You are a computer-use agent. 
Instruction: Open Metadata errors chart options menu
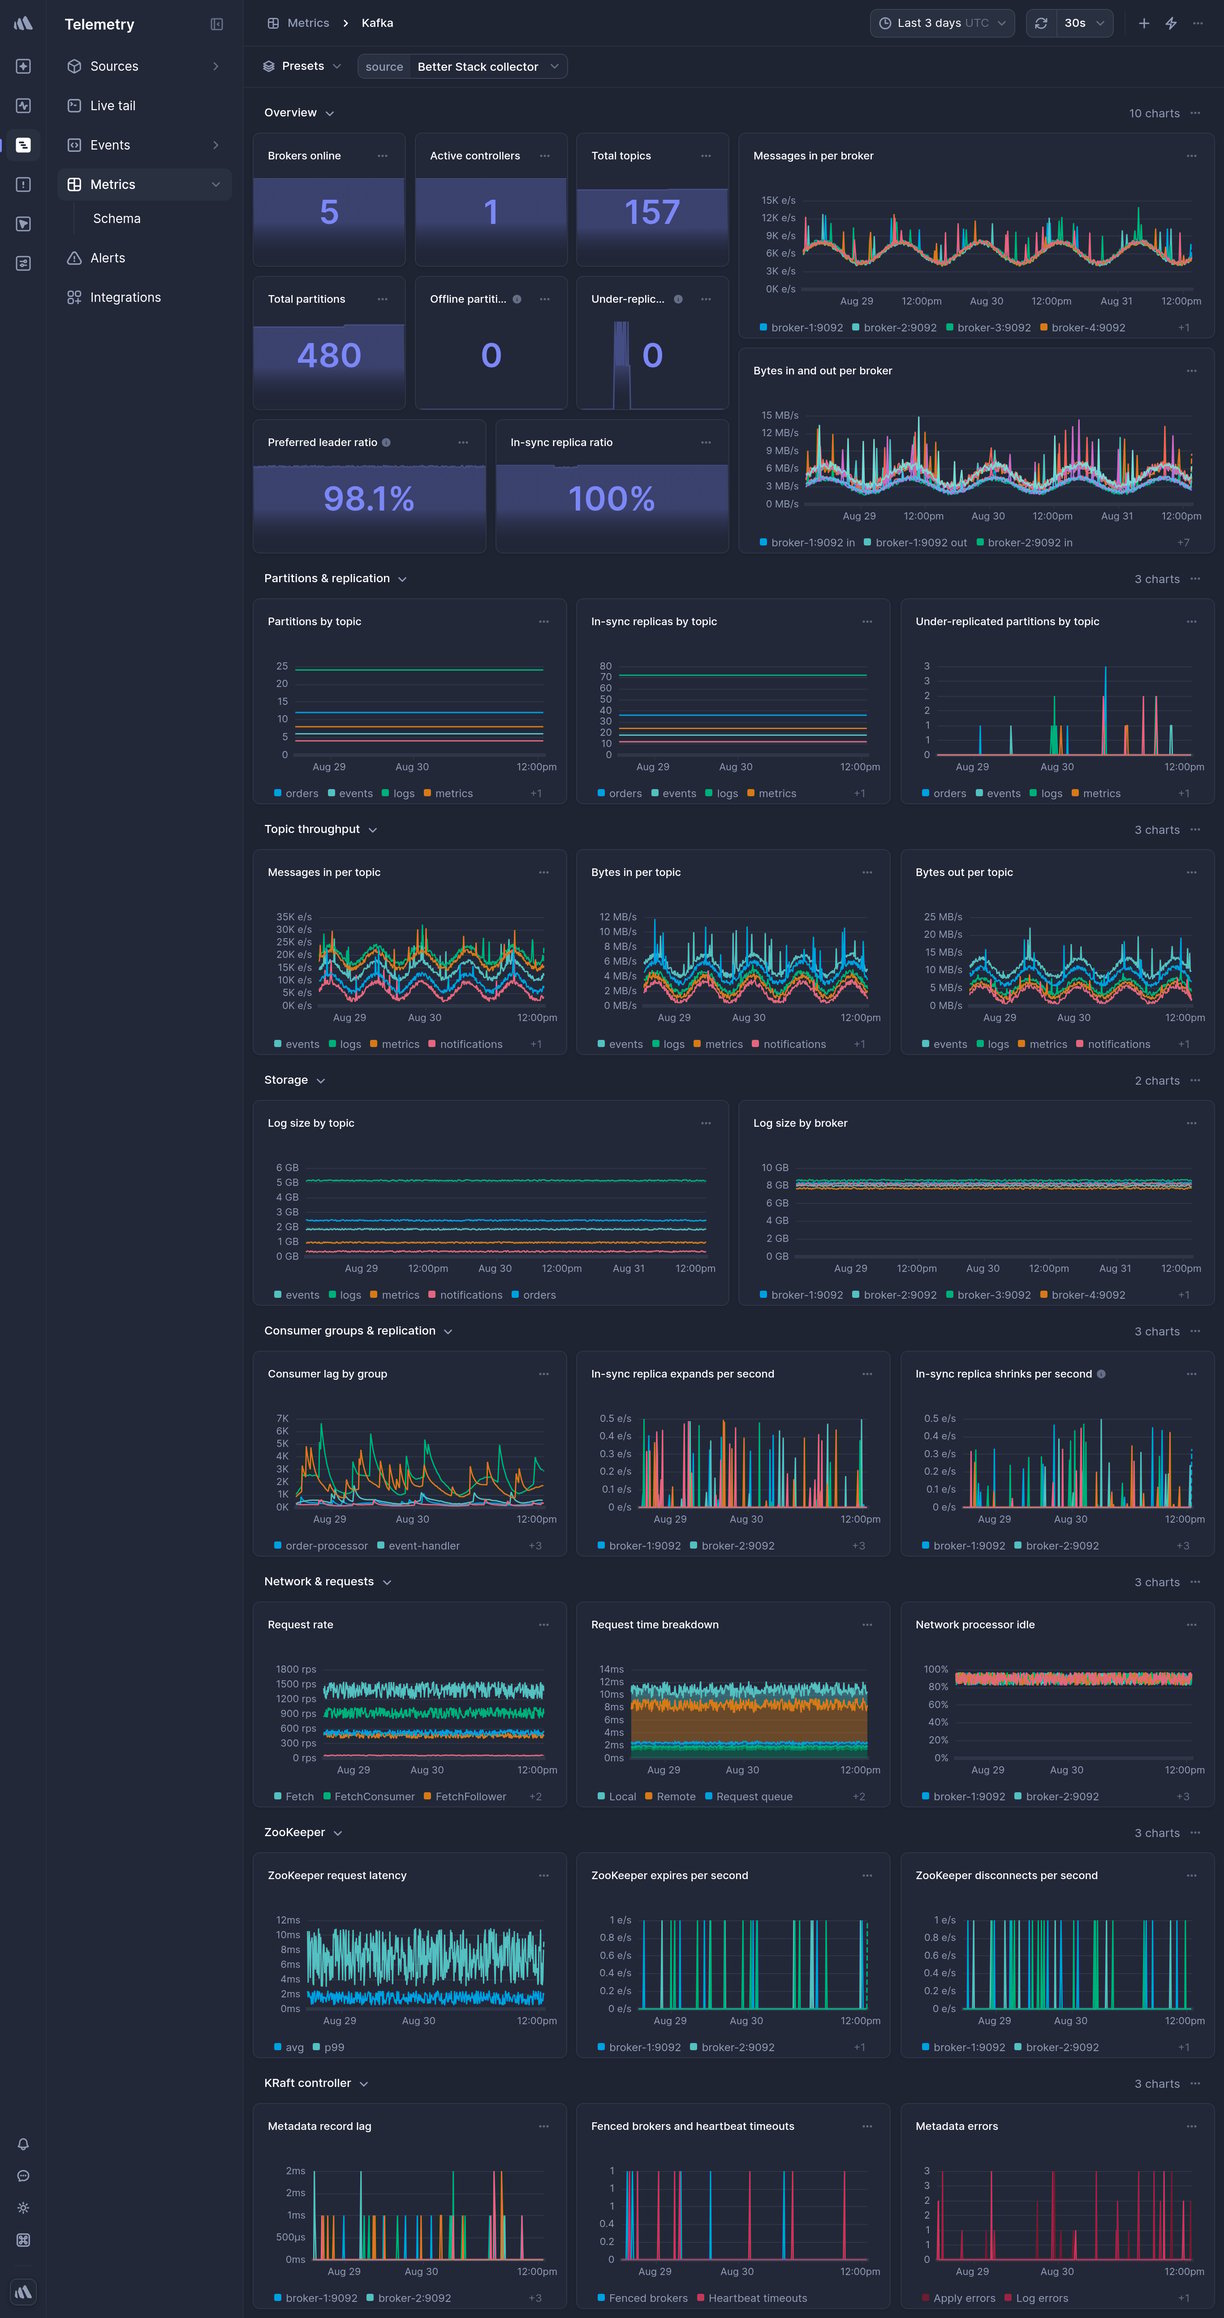click(1192, 2126)
